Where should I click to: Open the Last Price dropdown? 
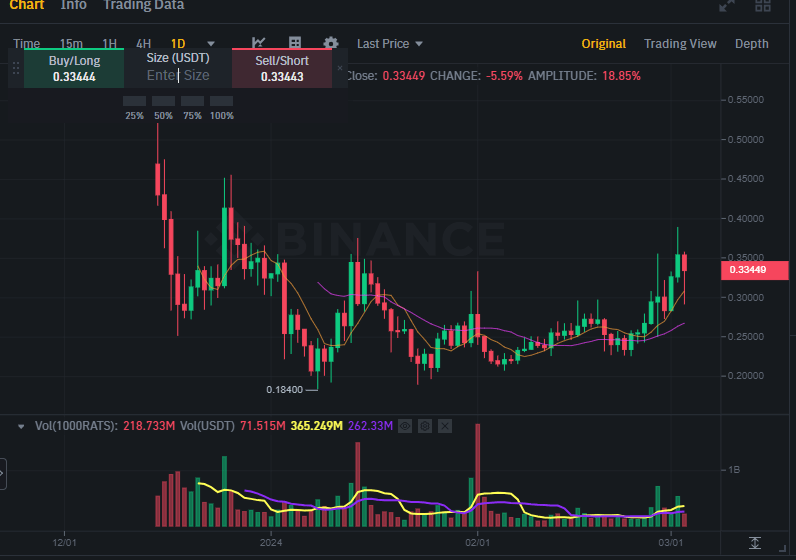(x=389, y=44)
